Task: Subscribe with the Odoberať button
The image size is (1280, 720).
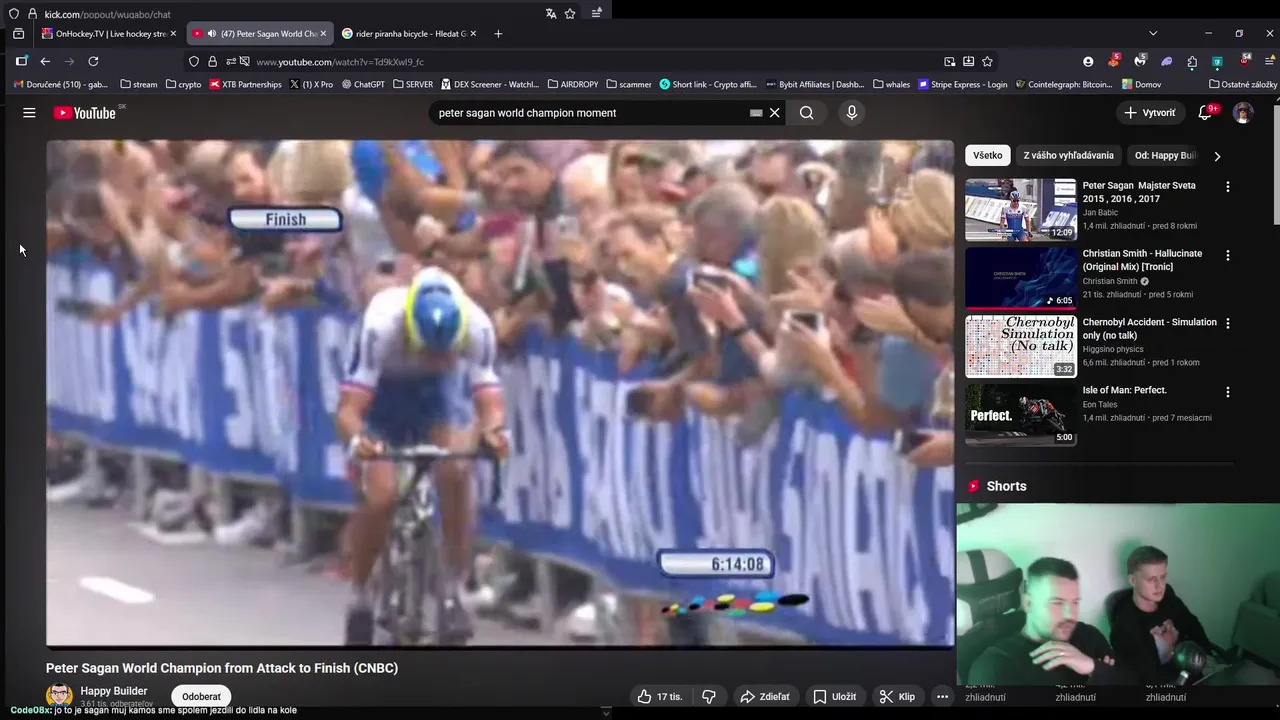Action: (x=201, y=696)
